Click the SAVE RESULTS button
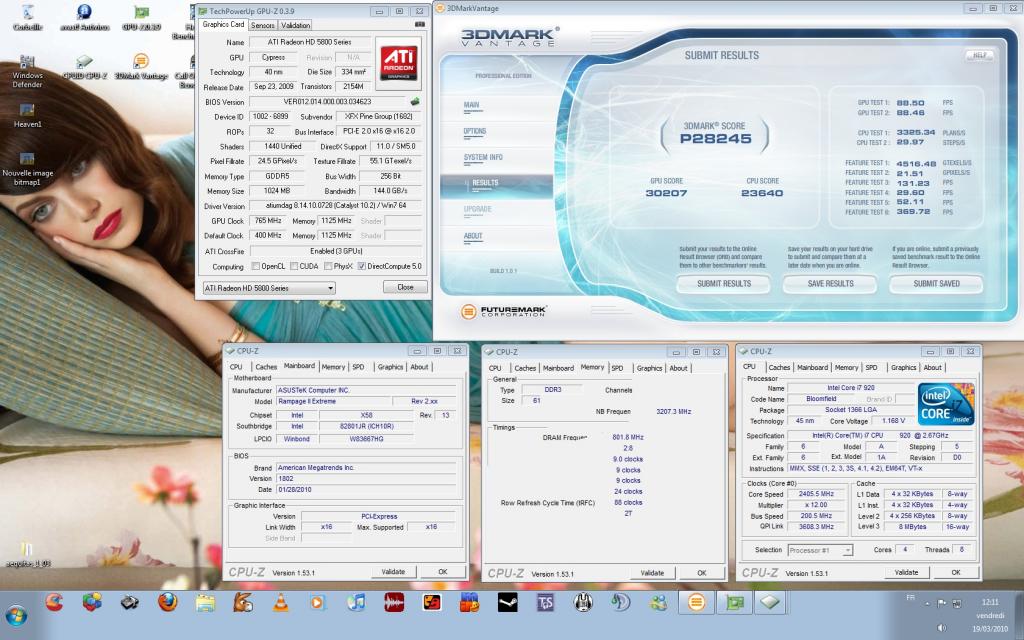Screen dimensions: 1024x640 830,284
